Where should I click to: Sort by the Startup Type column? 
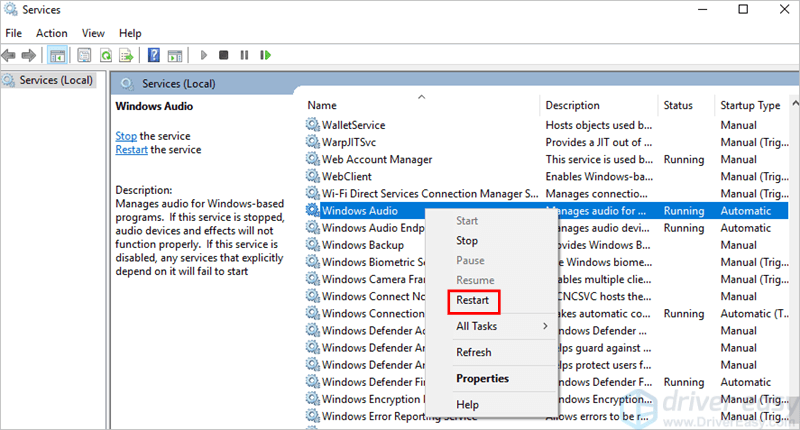click(x=750, y=105)
